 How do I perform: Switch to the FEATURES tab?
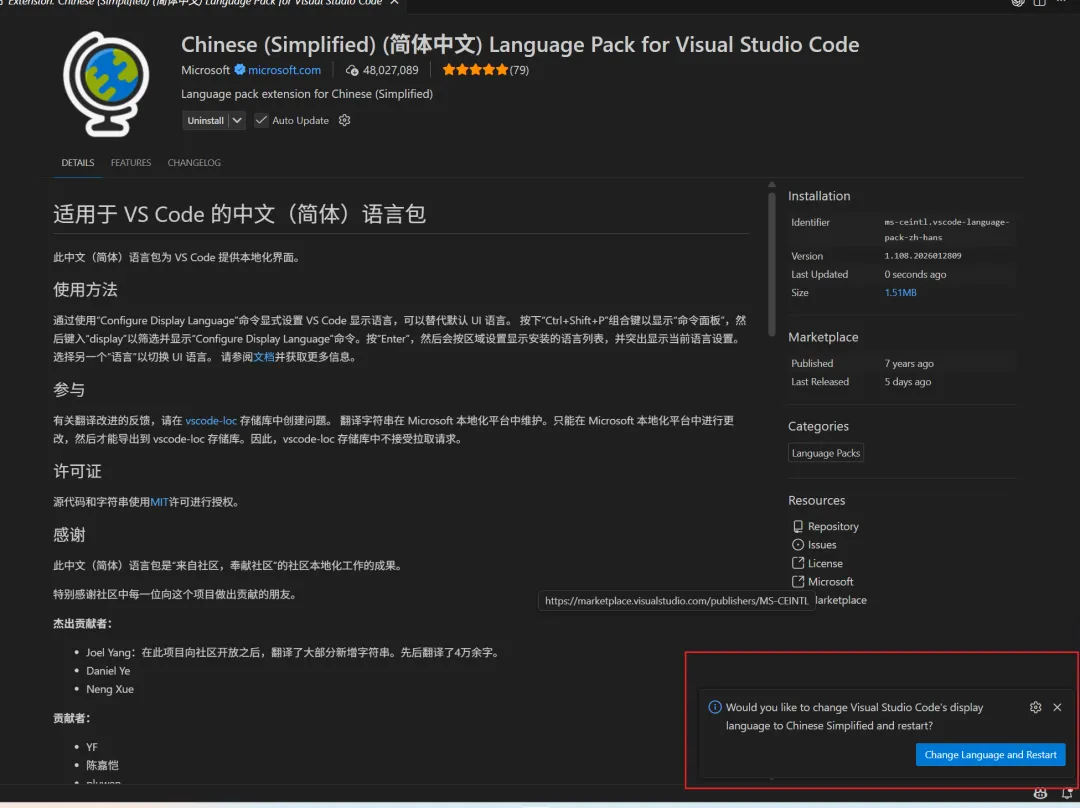131,163
